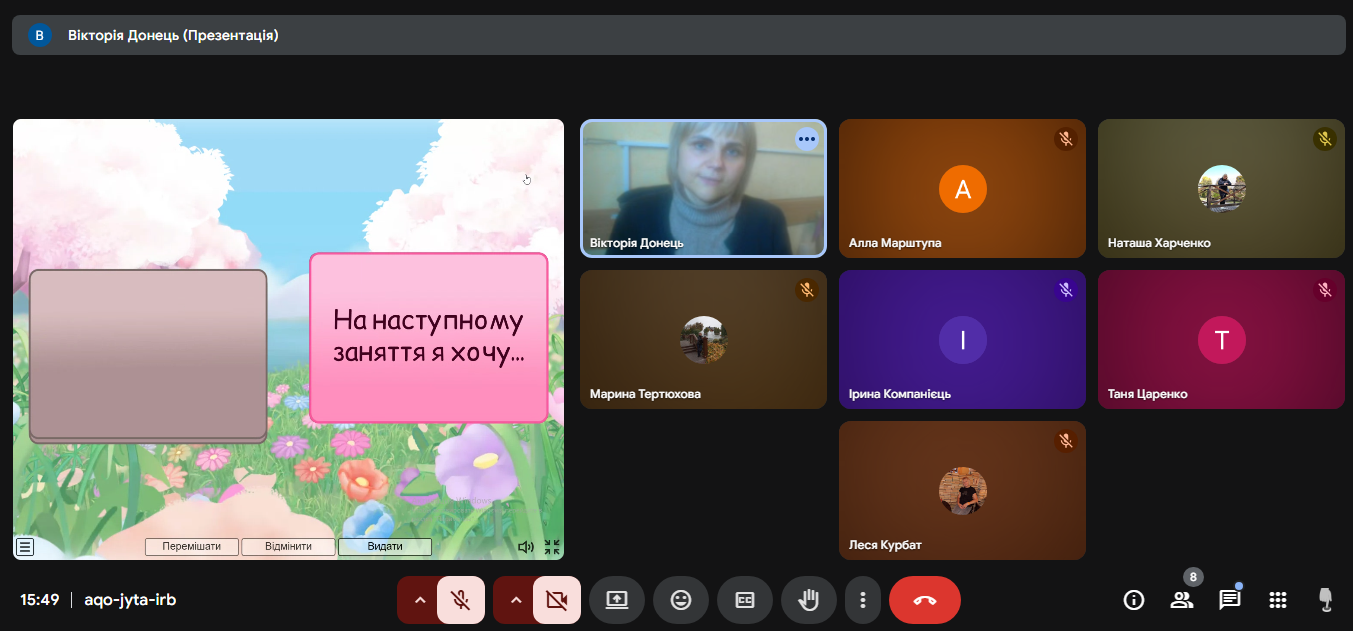The height and width of the screenshot is (631, 1353).
Task: Raise your hand
Action: 809,600
